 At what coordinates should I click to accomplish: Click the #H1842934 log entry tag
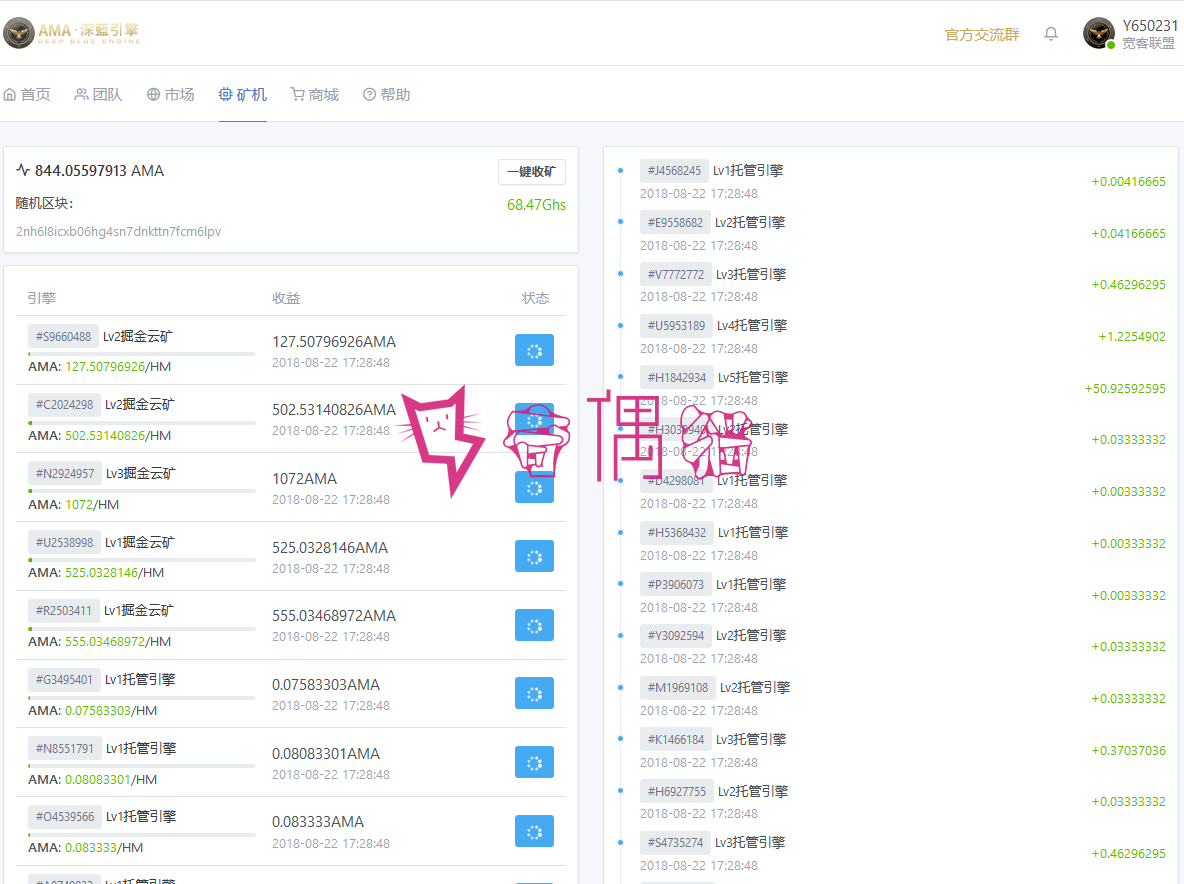(x=677, y=377)
